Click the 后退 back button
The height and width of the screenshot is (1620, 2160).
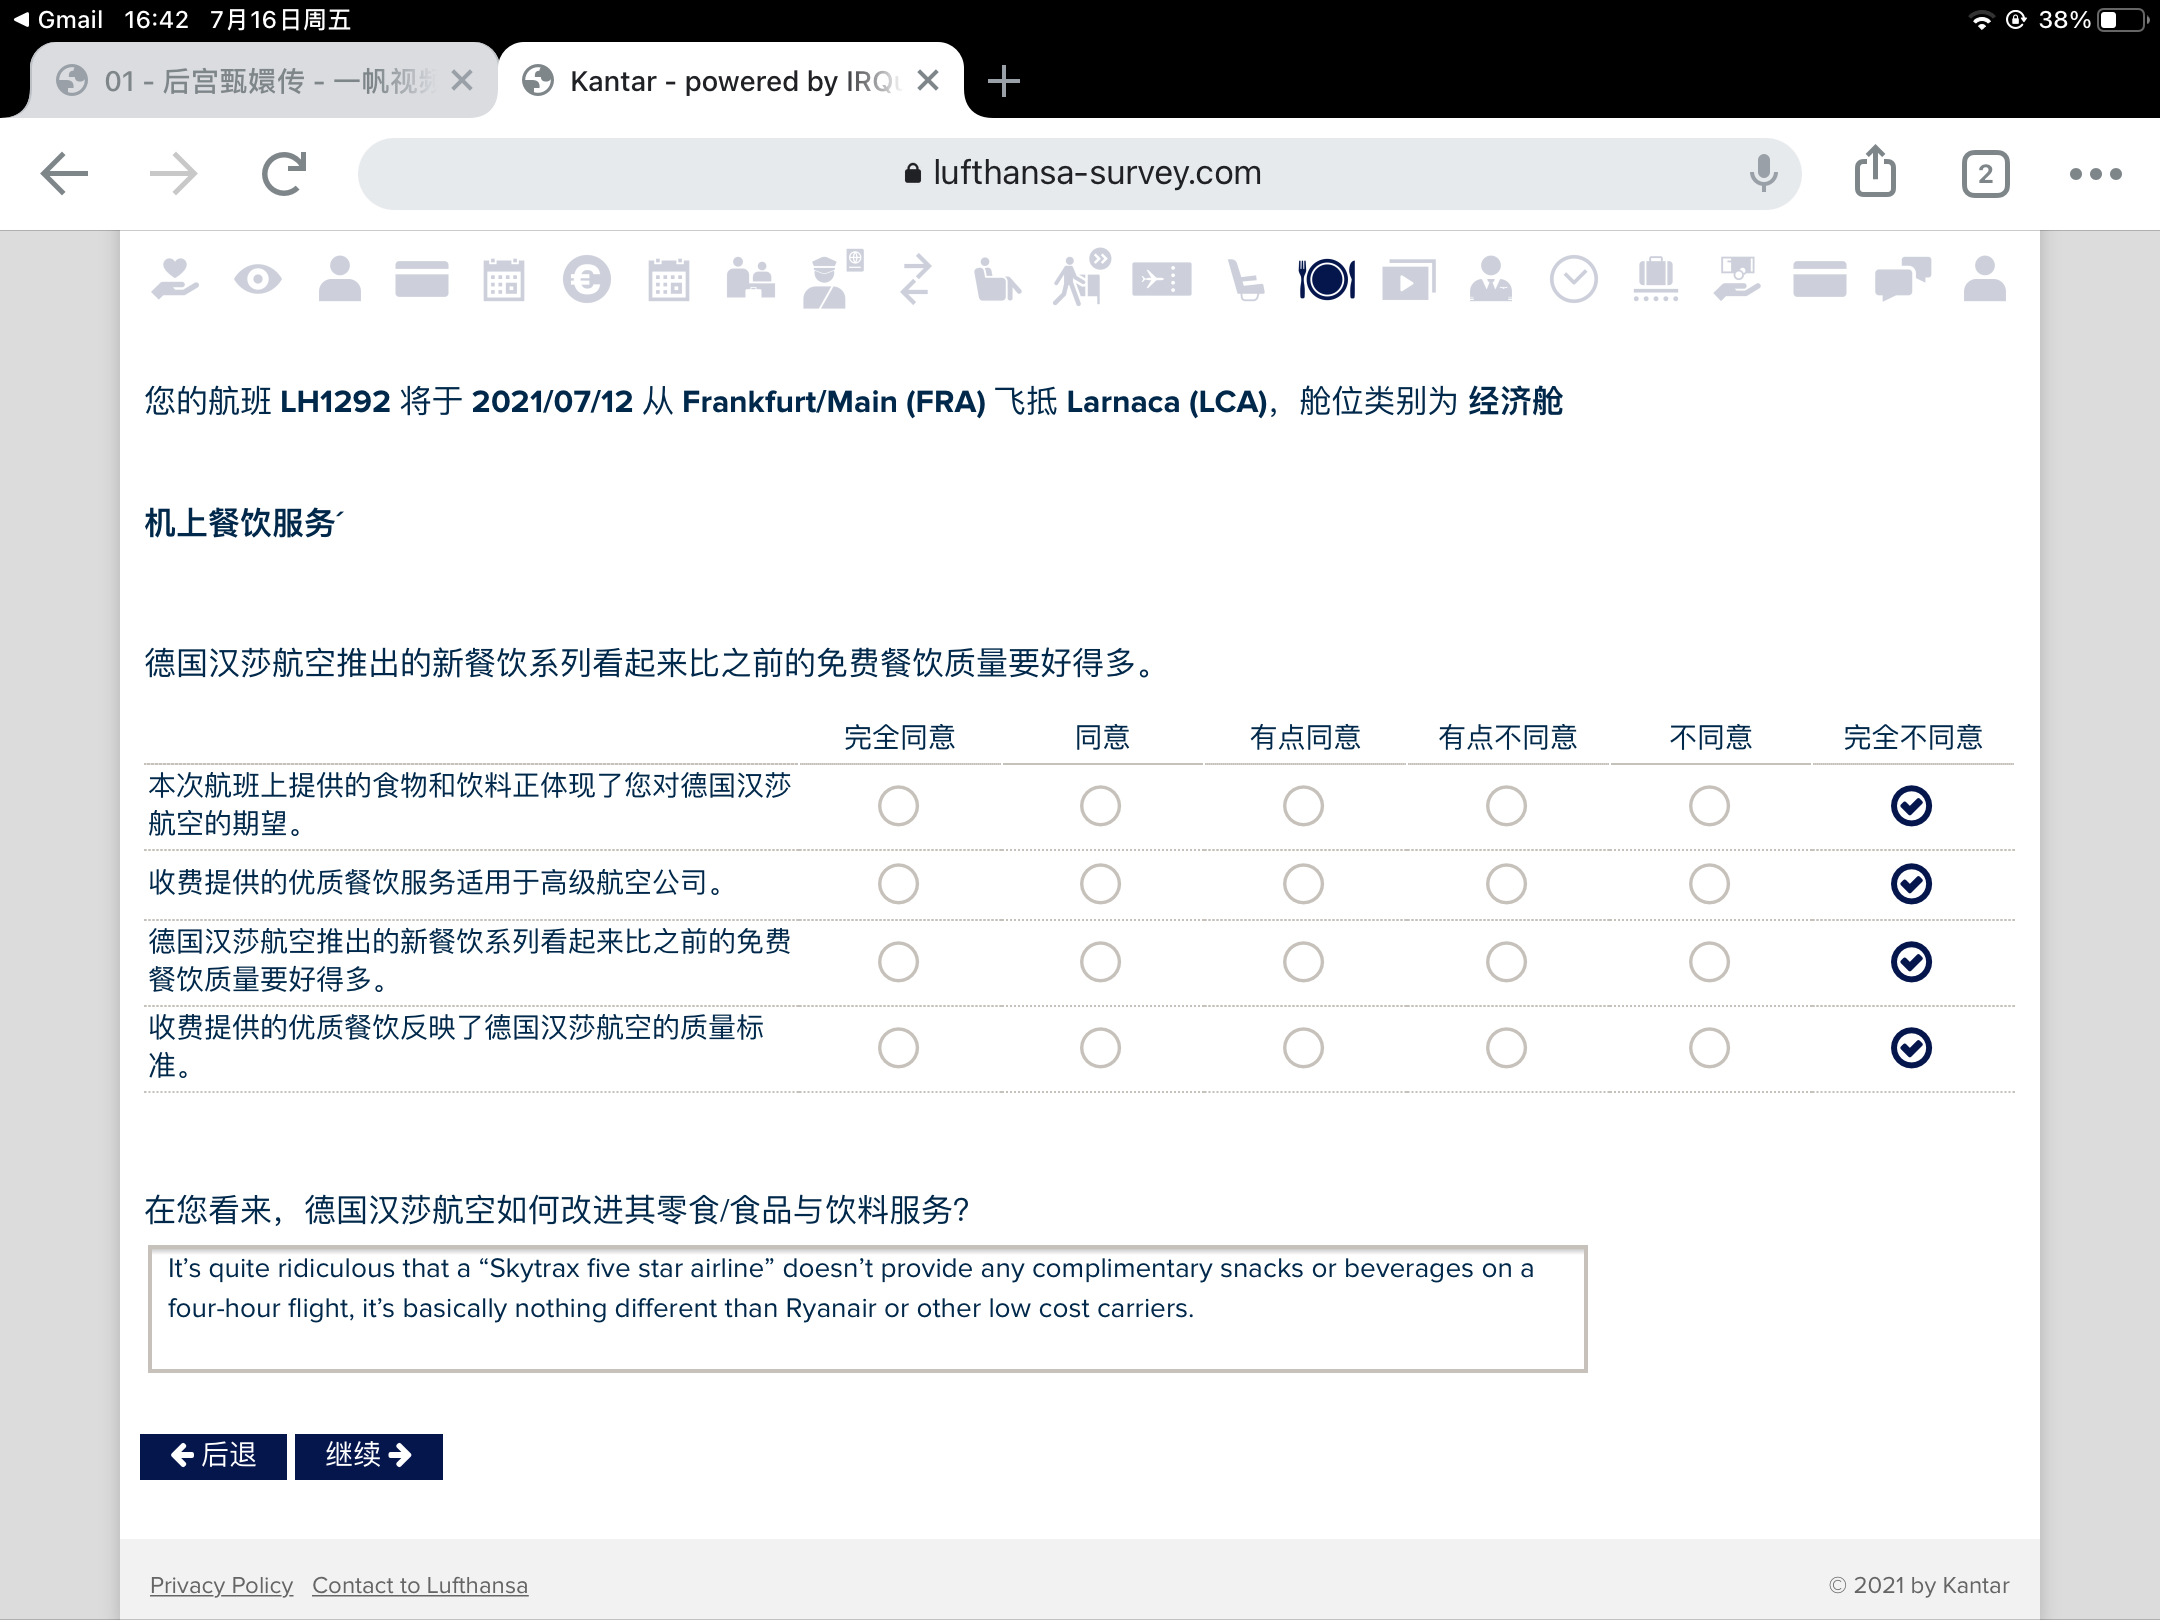pos(213,1456)
